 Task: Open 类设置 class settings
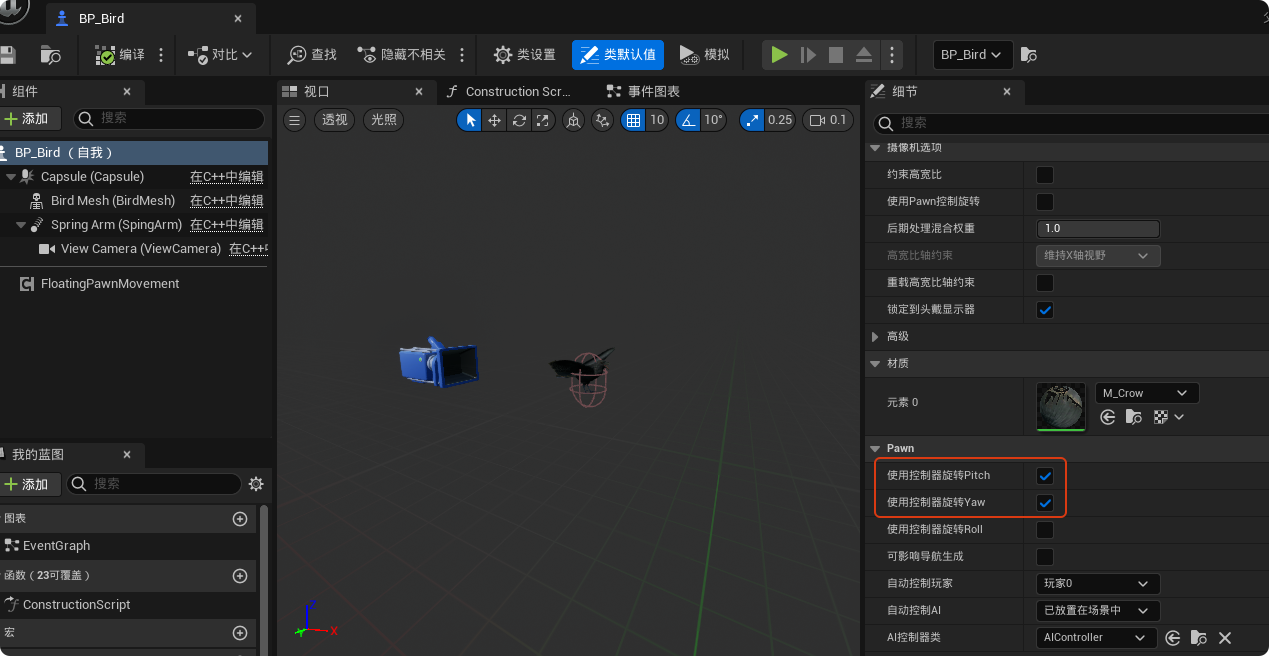525,55
